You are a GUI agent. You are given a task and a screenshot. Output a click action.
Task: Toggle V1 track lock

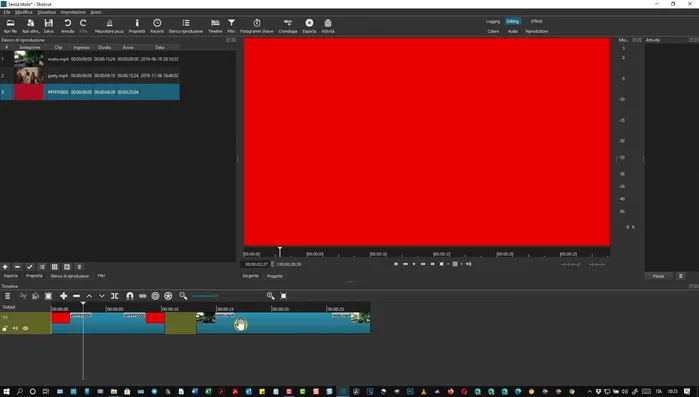(x=5, y=328)
